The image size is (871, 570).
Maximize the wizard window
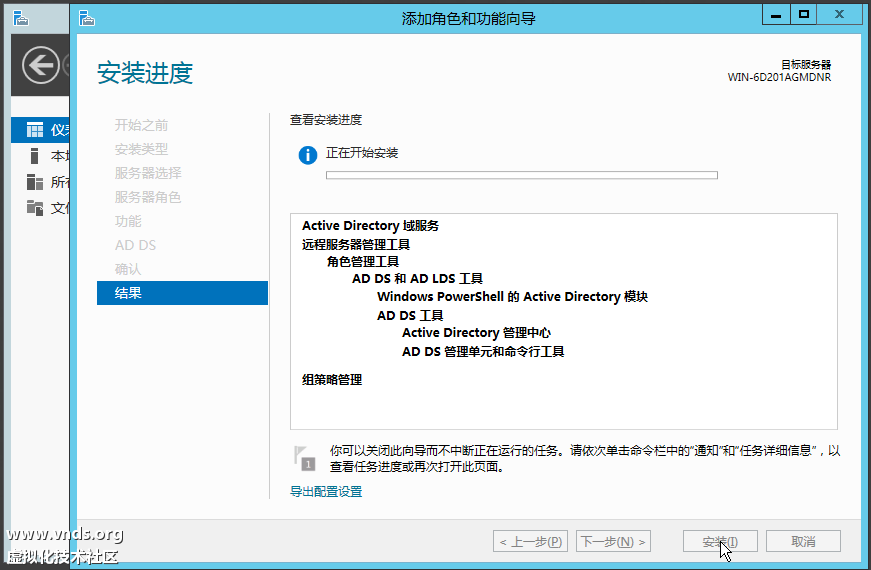pyautogui.click(x=803, y=15)
